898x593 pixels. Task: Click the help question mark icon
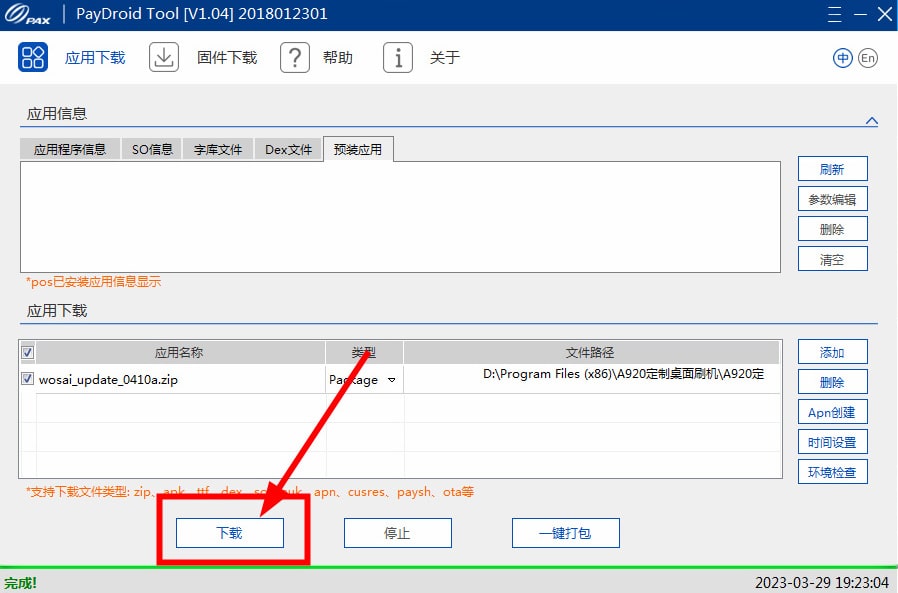[295, 57]
